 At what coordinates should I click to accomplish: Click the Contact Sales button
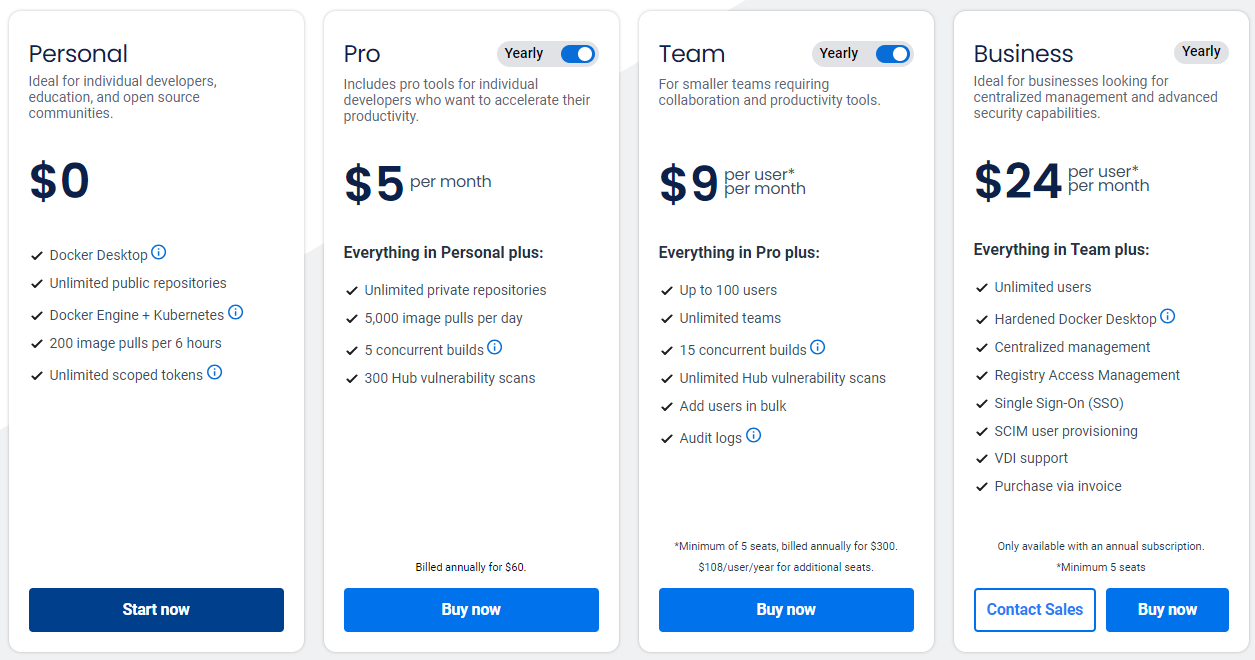1035,610
